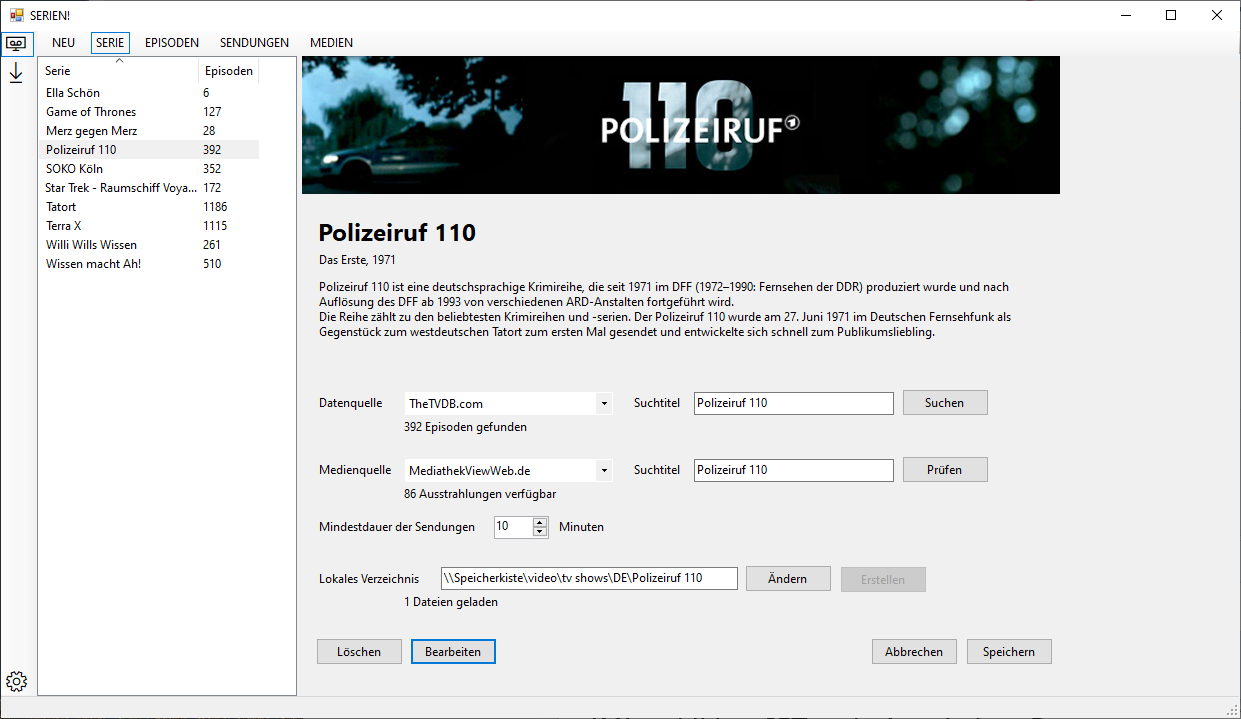Screen dimensions: 1241x719
Task: Expand the Medienquelle MediathekViewWeb.de dropdown
Action: 603,471
